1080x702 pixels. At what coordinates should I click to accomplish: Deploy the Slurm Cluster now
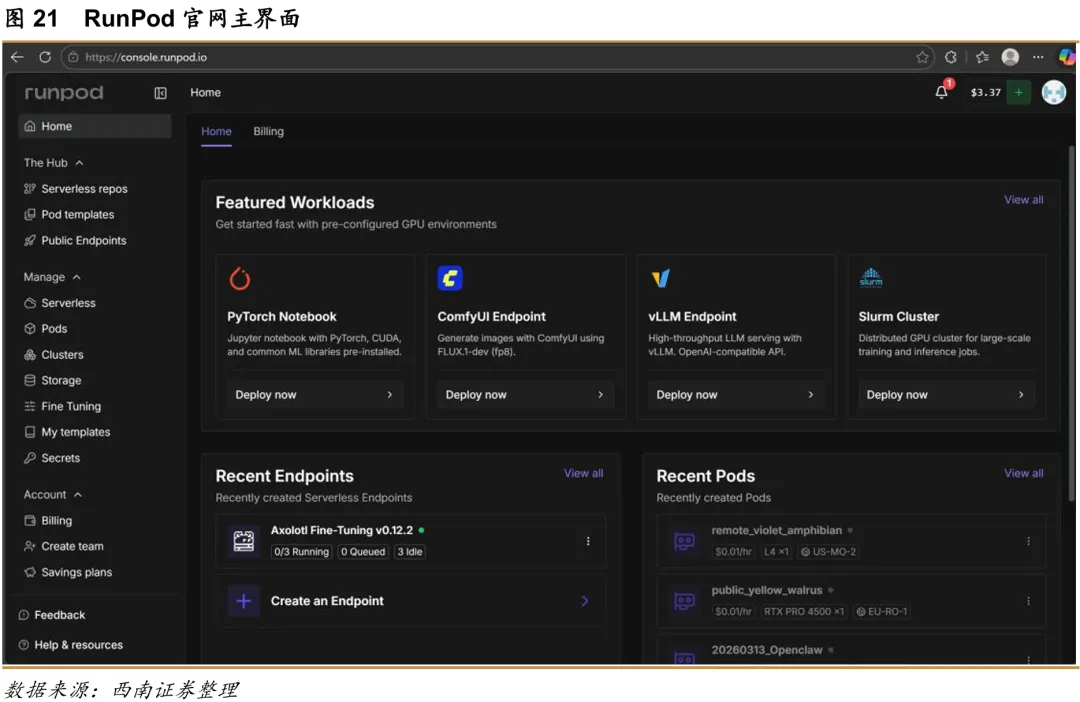click(x=946, y=395)
